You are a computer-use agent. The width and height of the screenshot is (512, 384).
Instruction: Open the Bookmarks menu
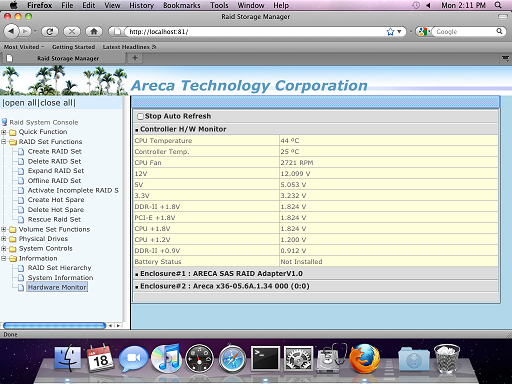click(182, 5)
